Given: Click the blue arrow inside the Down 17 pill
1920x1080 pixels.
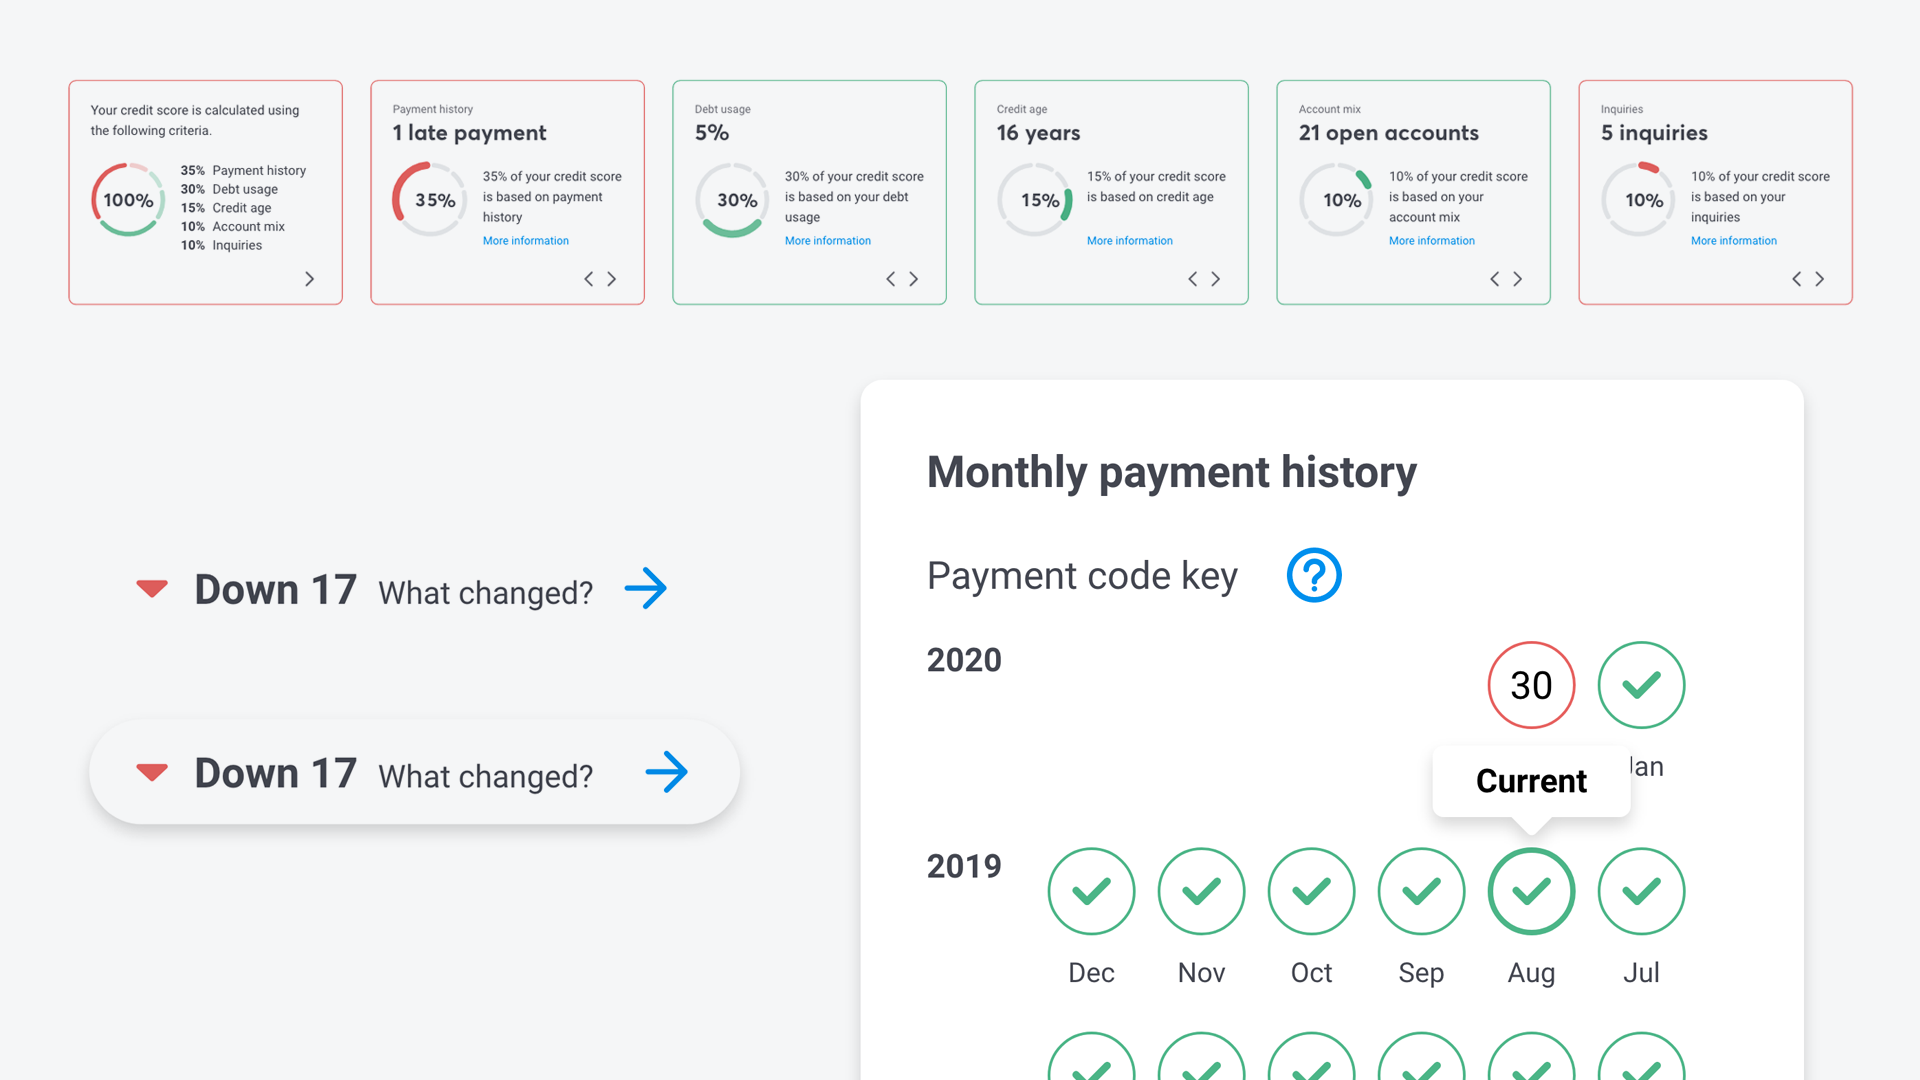Looking at the screenshot, I should [x=666, y=772].
